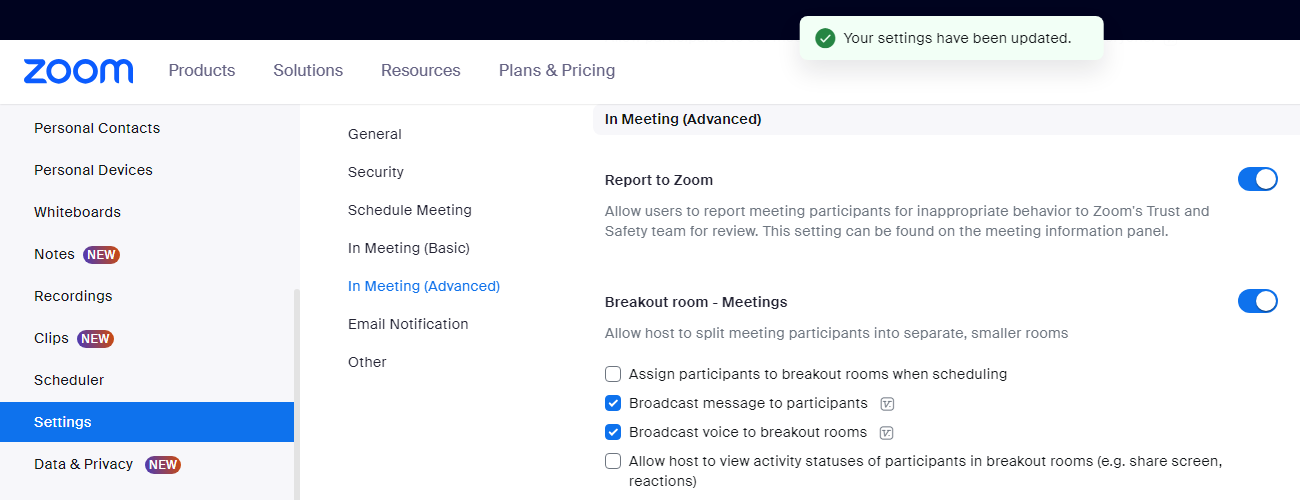Click green checkmark icon in settings updated notification
Image resolution: width=1300 pixels, height=500 pixels.
(x=825, y=38)
